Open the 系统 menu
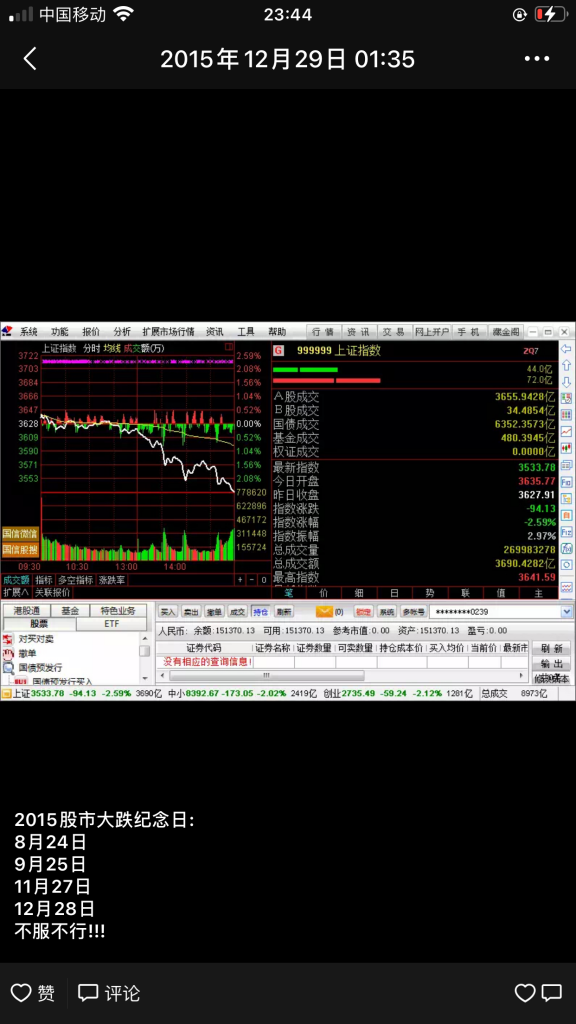The height and width of the screenshot is (1024, 576). pyautogui.click(x=28, y=332)
